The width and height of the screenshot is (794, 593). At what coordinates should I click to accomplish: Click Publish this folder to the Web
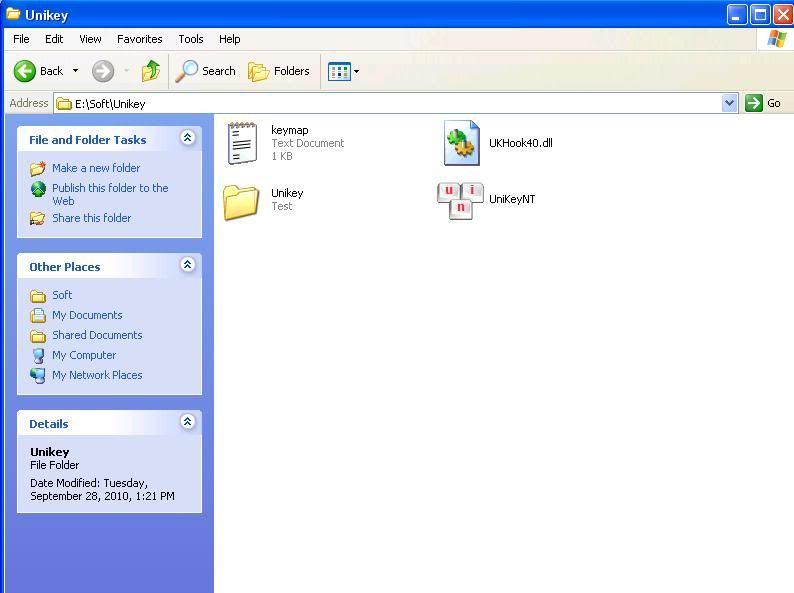(x=110, y=194)
